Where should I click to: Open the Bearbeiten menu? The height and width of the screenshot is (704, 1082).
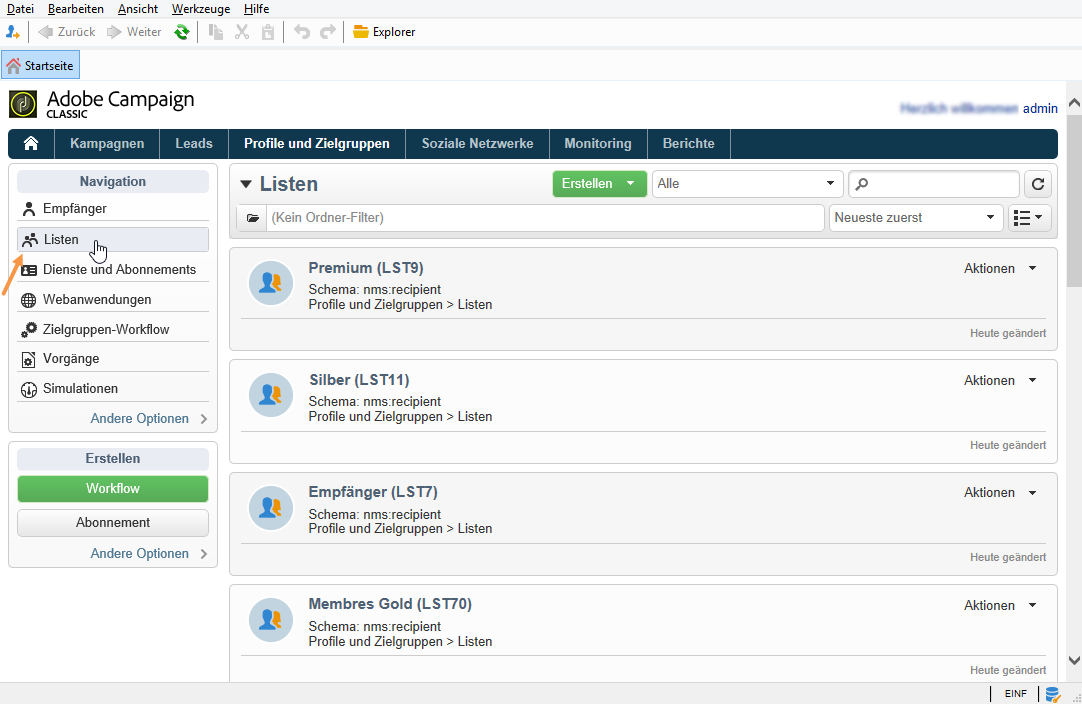click(x=76, y=9)
